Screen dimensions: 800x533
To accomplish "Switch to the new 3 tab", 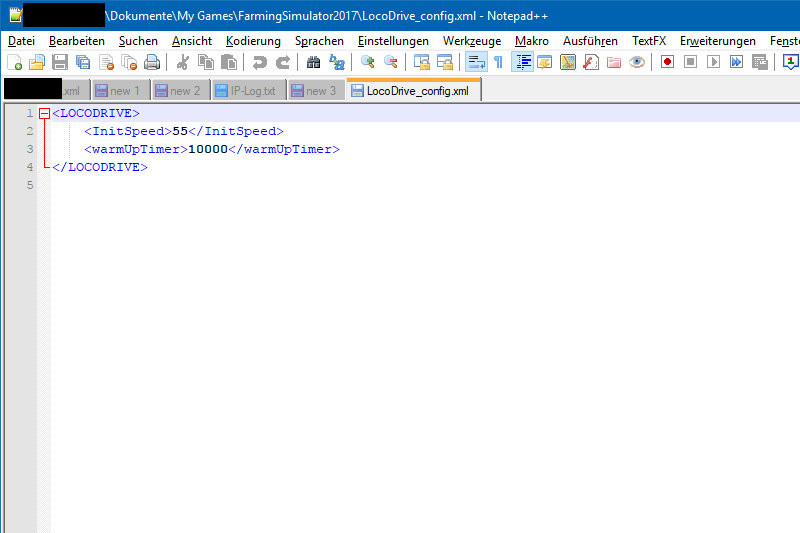I will [314, 91].
